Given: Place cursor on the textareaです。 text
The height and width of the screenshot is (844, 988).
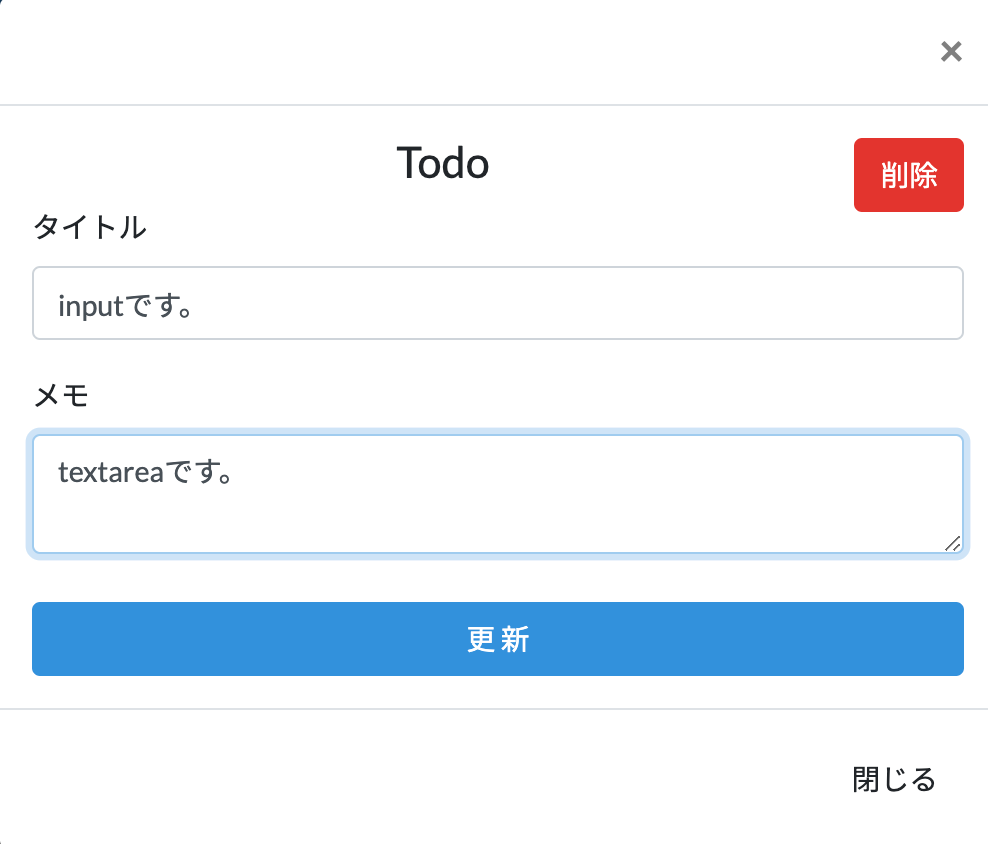Looking at the screenshot, I should tap(146, 470).
